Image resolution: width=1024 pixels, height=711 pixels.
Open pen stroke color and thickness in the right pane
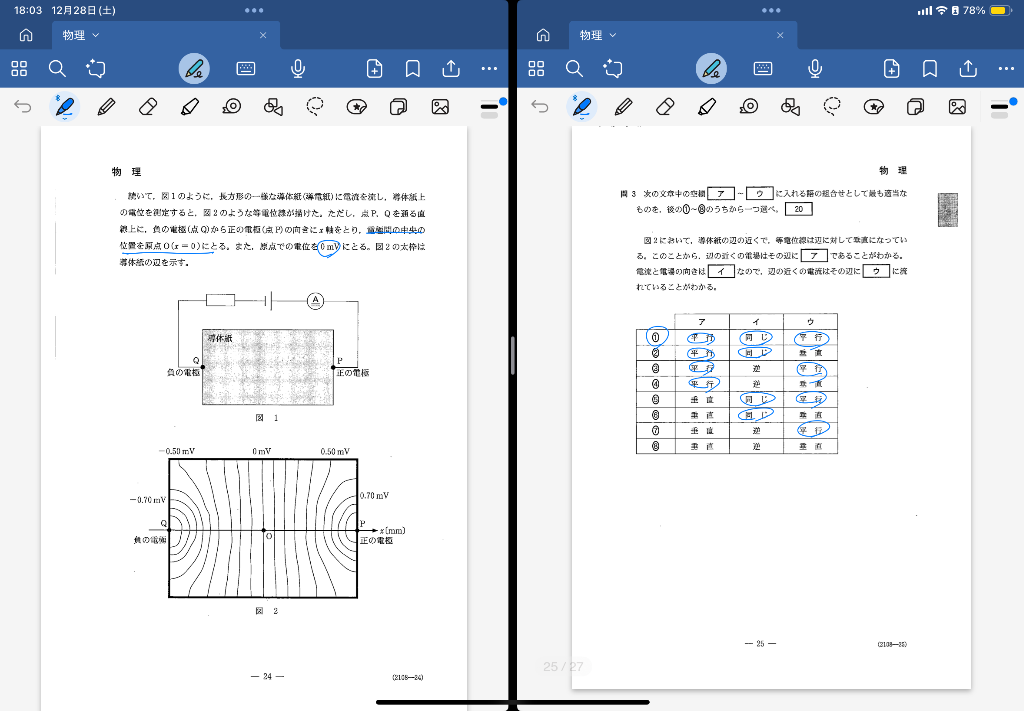tap(999, 106)
